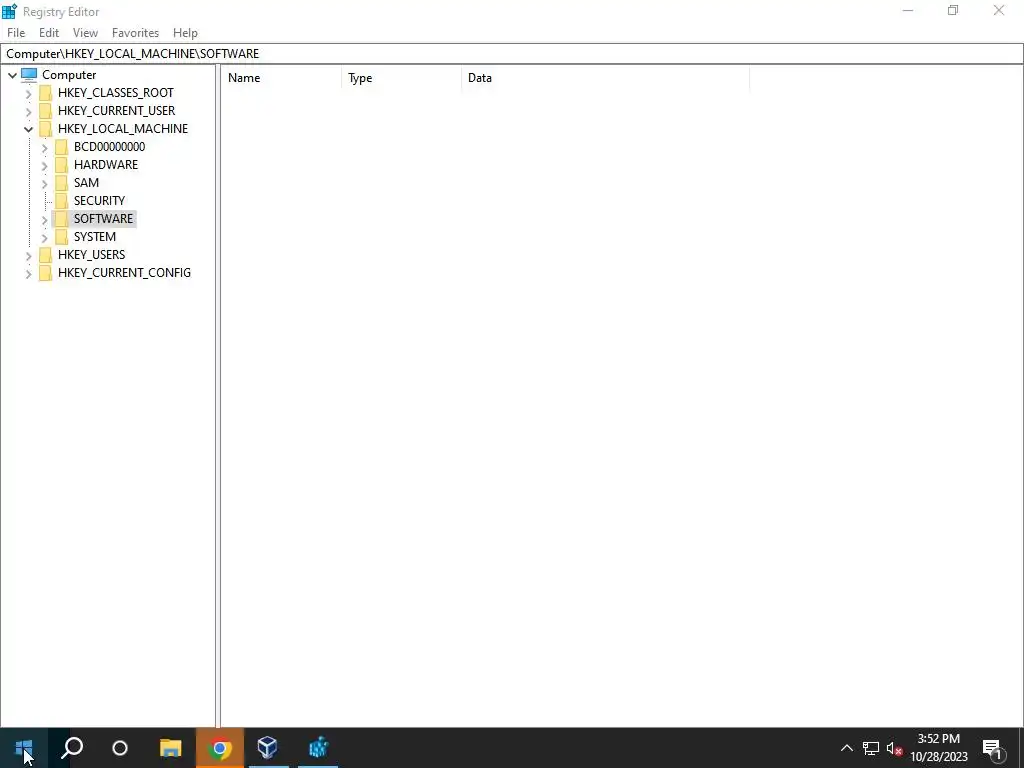Open the Edit menu
Image resolution: width=1024 pixels, height=768 pixels.
pos(49,33)
